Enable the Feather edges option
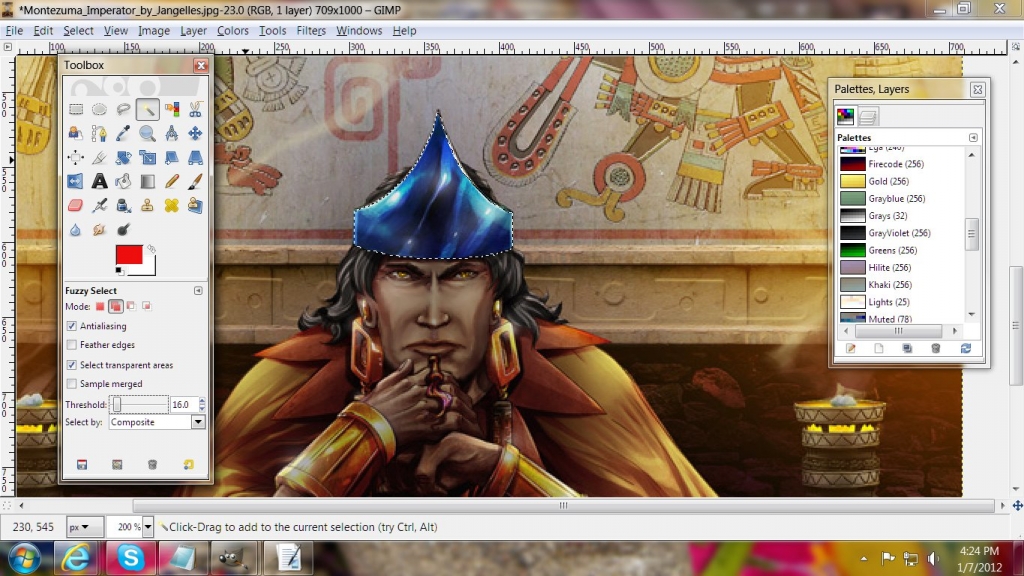 click(72, 345)
